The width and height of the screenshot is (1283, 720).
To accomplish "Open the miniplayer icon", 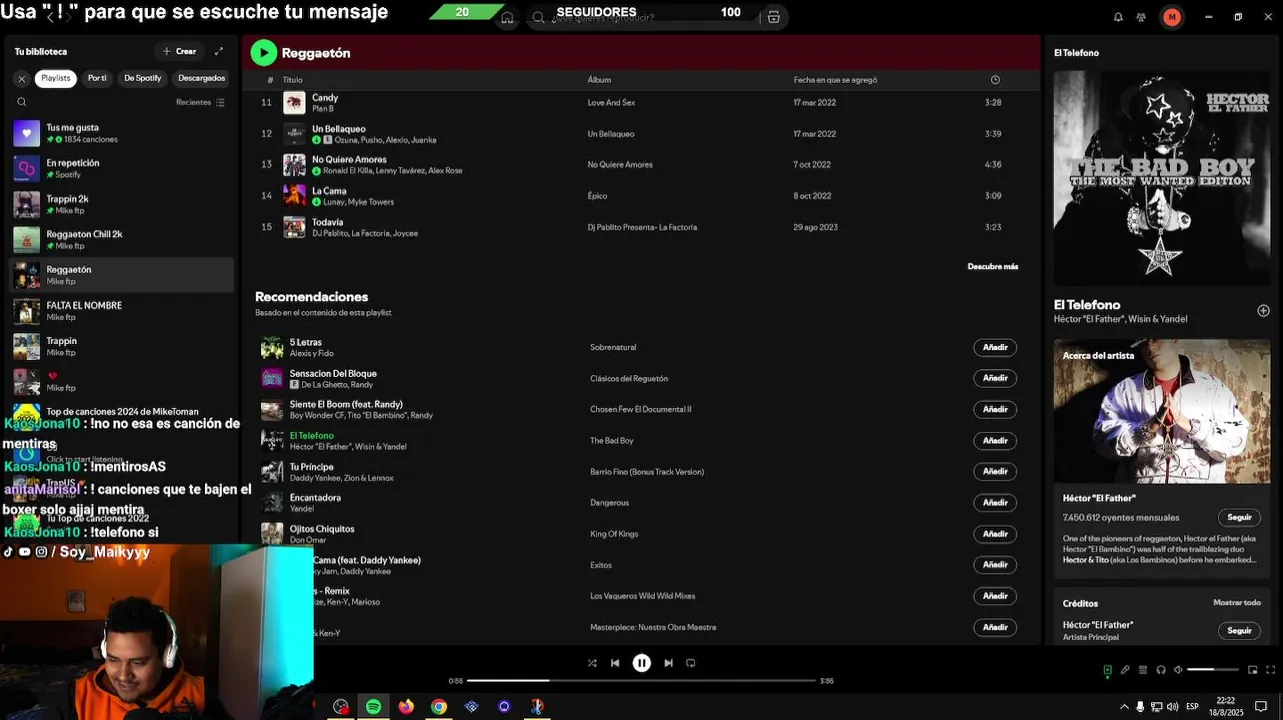I will [x=1253, y=670].
